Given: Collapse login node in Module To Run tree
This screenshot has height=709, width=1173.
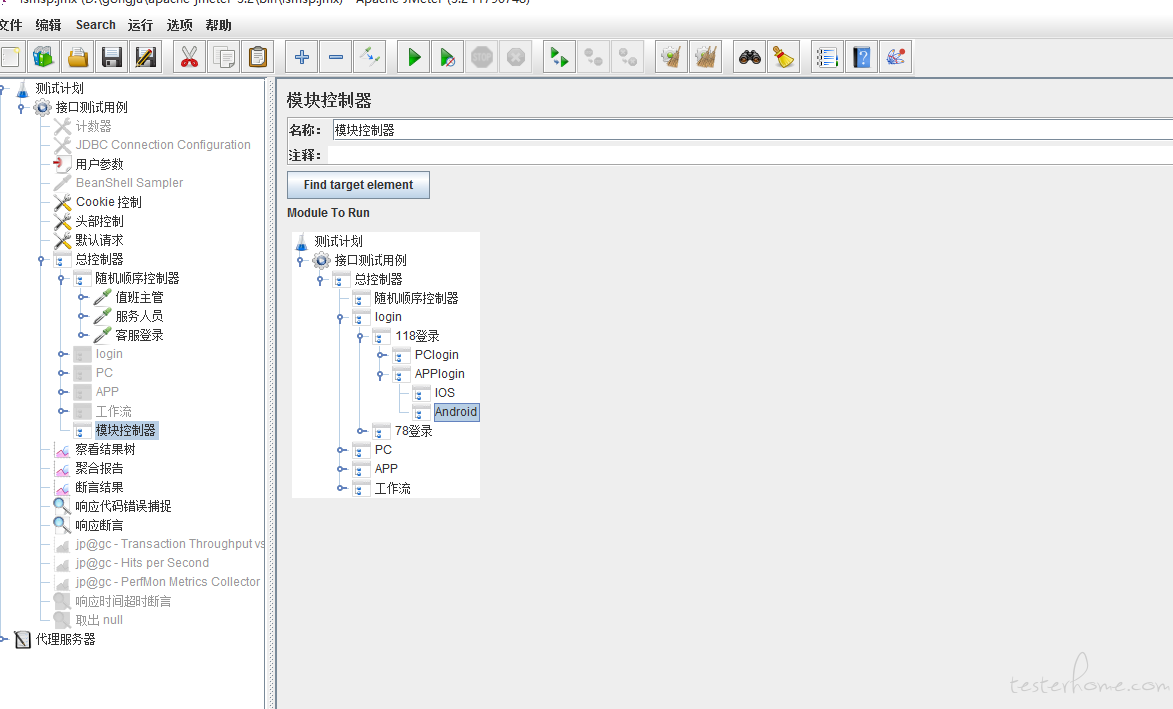Looking at the screenshot, I should pyautogui.click(x=340, y=318).
